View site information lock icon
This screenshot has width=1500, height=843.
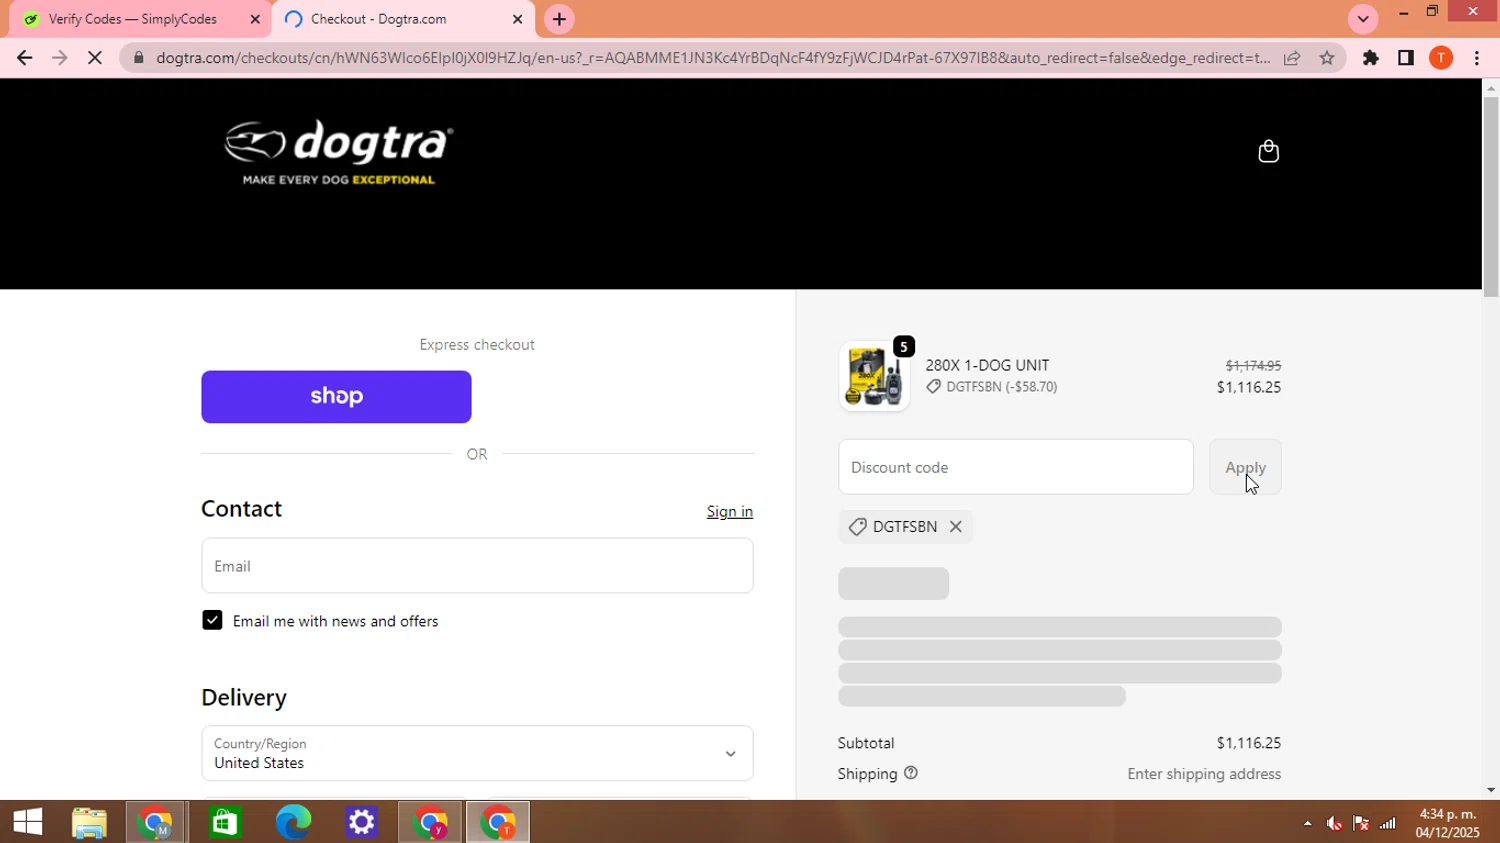click(x=139, y=58)
